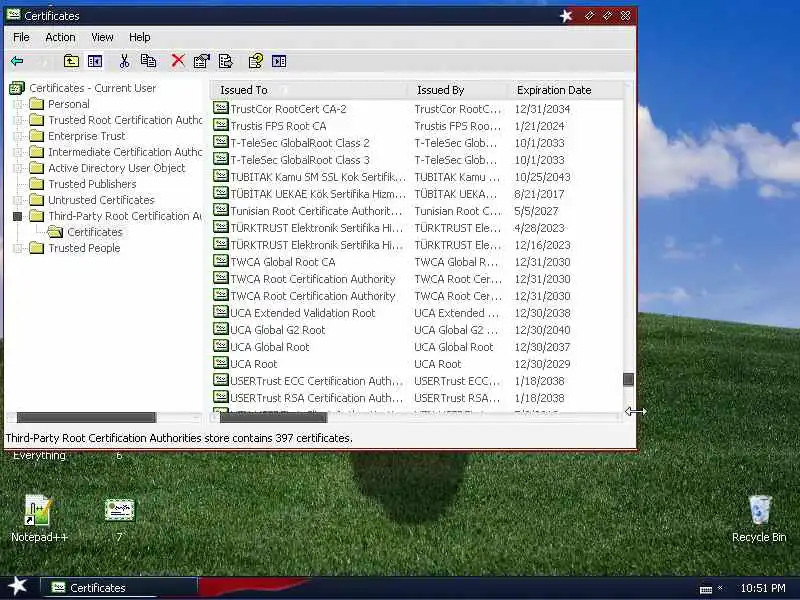Viewport: 800px width, 600px height.
Task: Click the keyboard icon in system tray
Action: [706, 589]
